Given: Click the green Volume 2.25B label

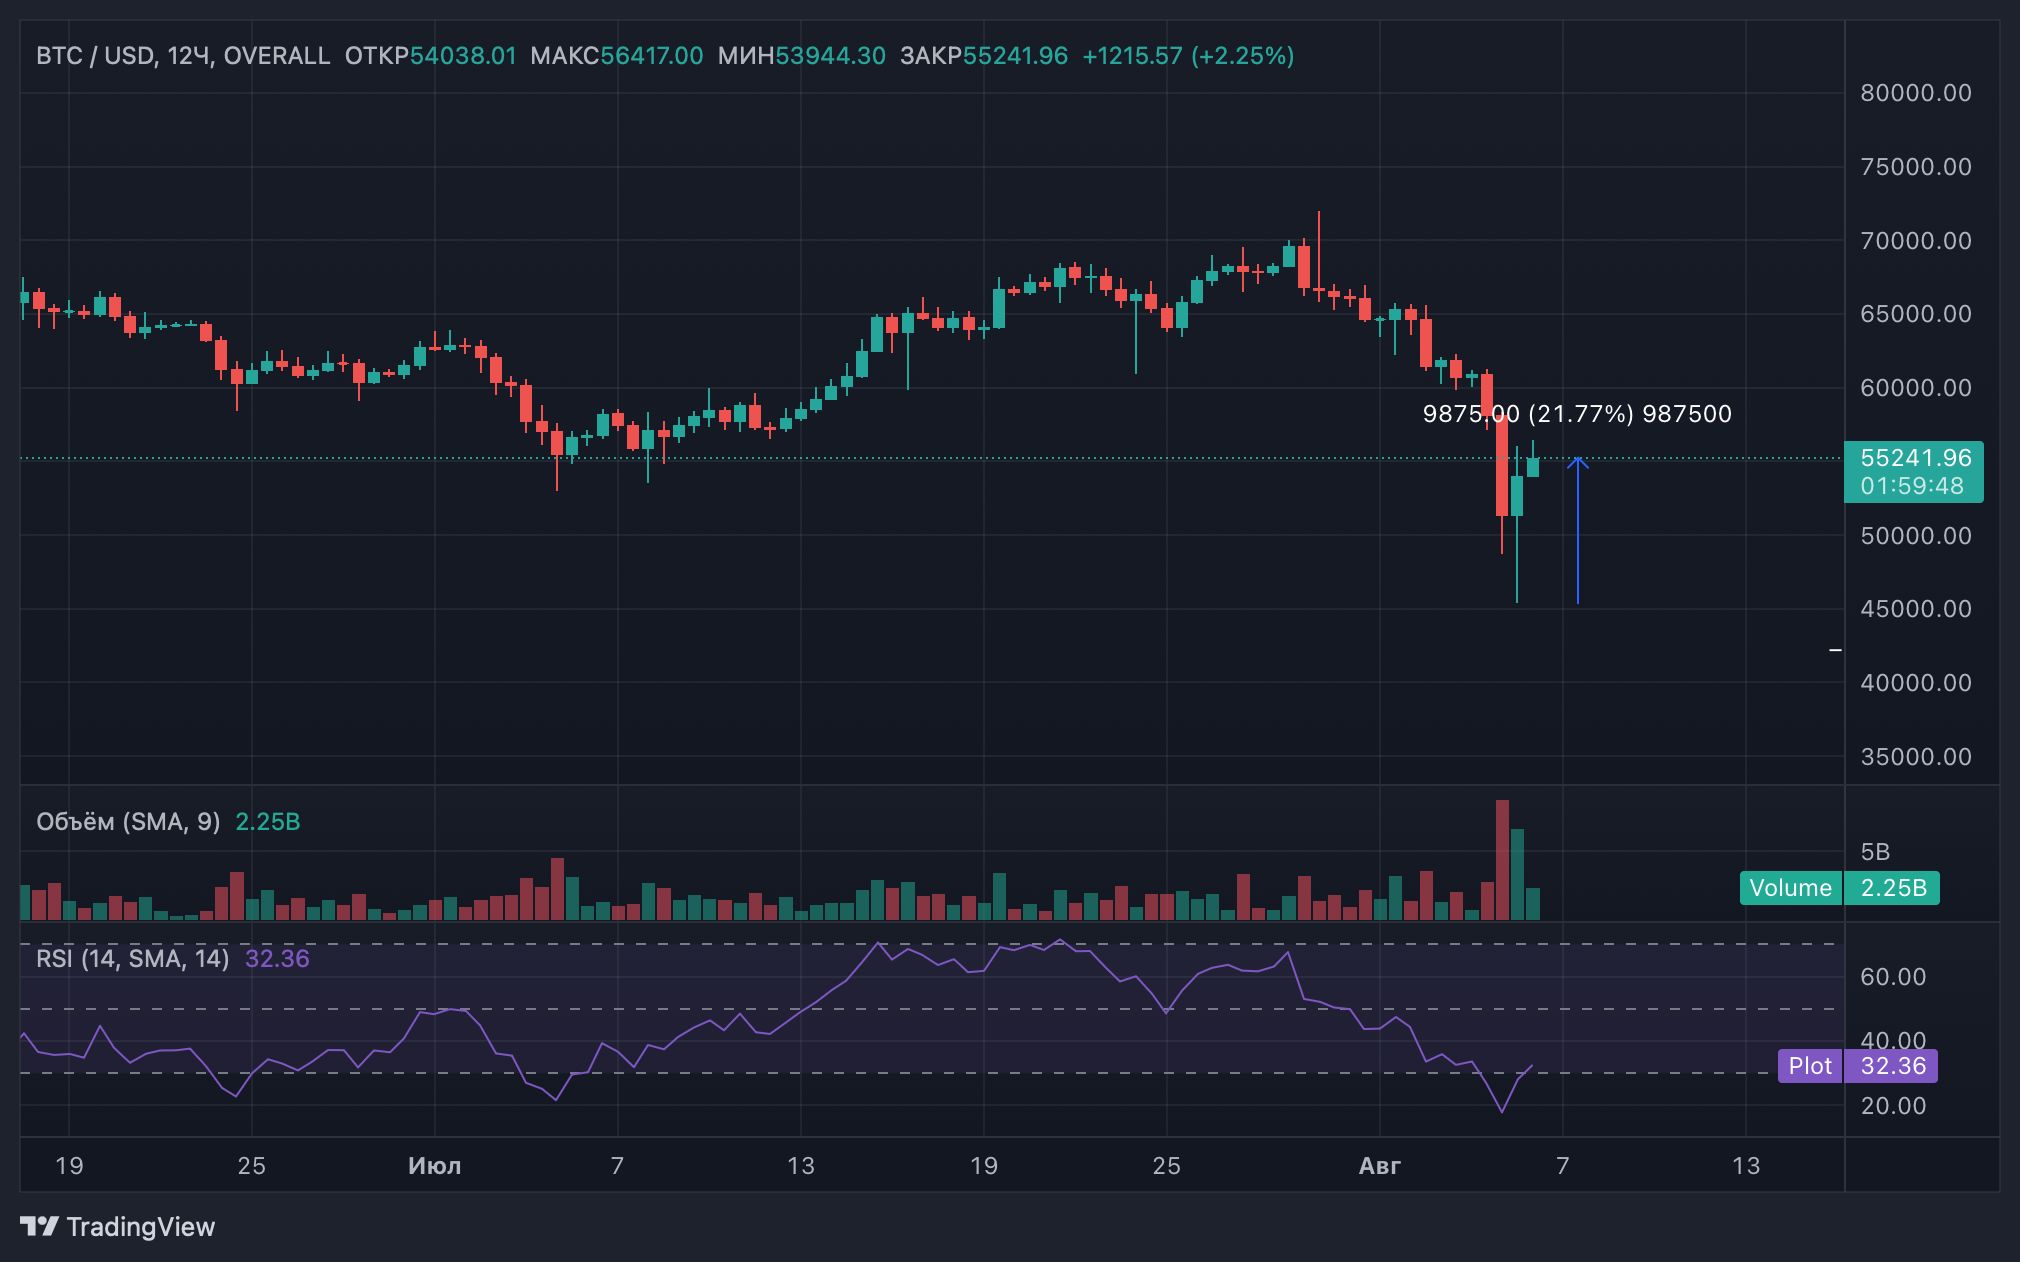Looking at the screenshot, I should (1839, 888).
